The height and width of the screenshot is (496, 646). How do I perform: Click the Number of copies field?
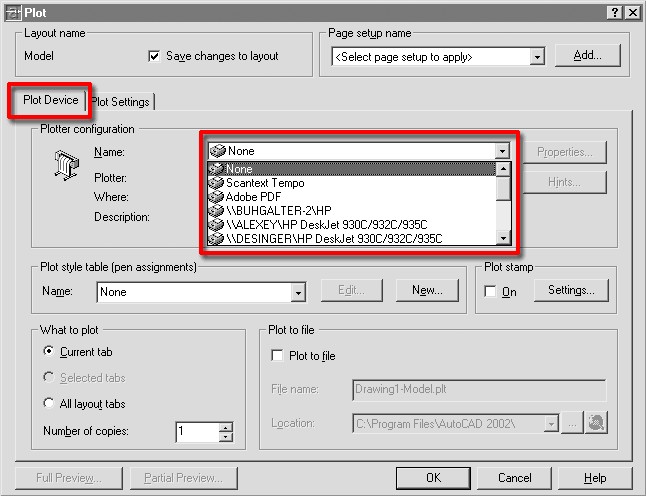point(198,432)
